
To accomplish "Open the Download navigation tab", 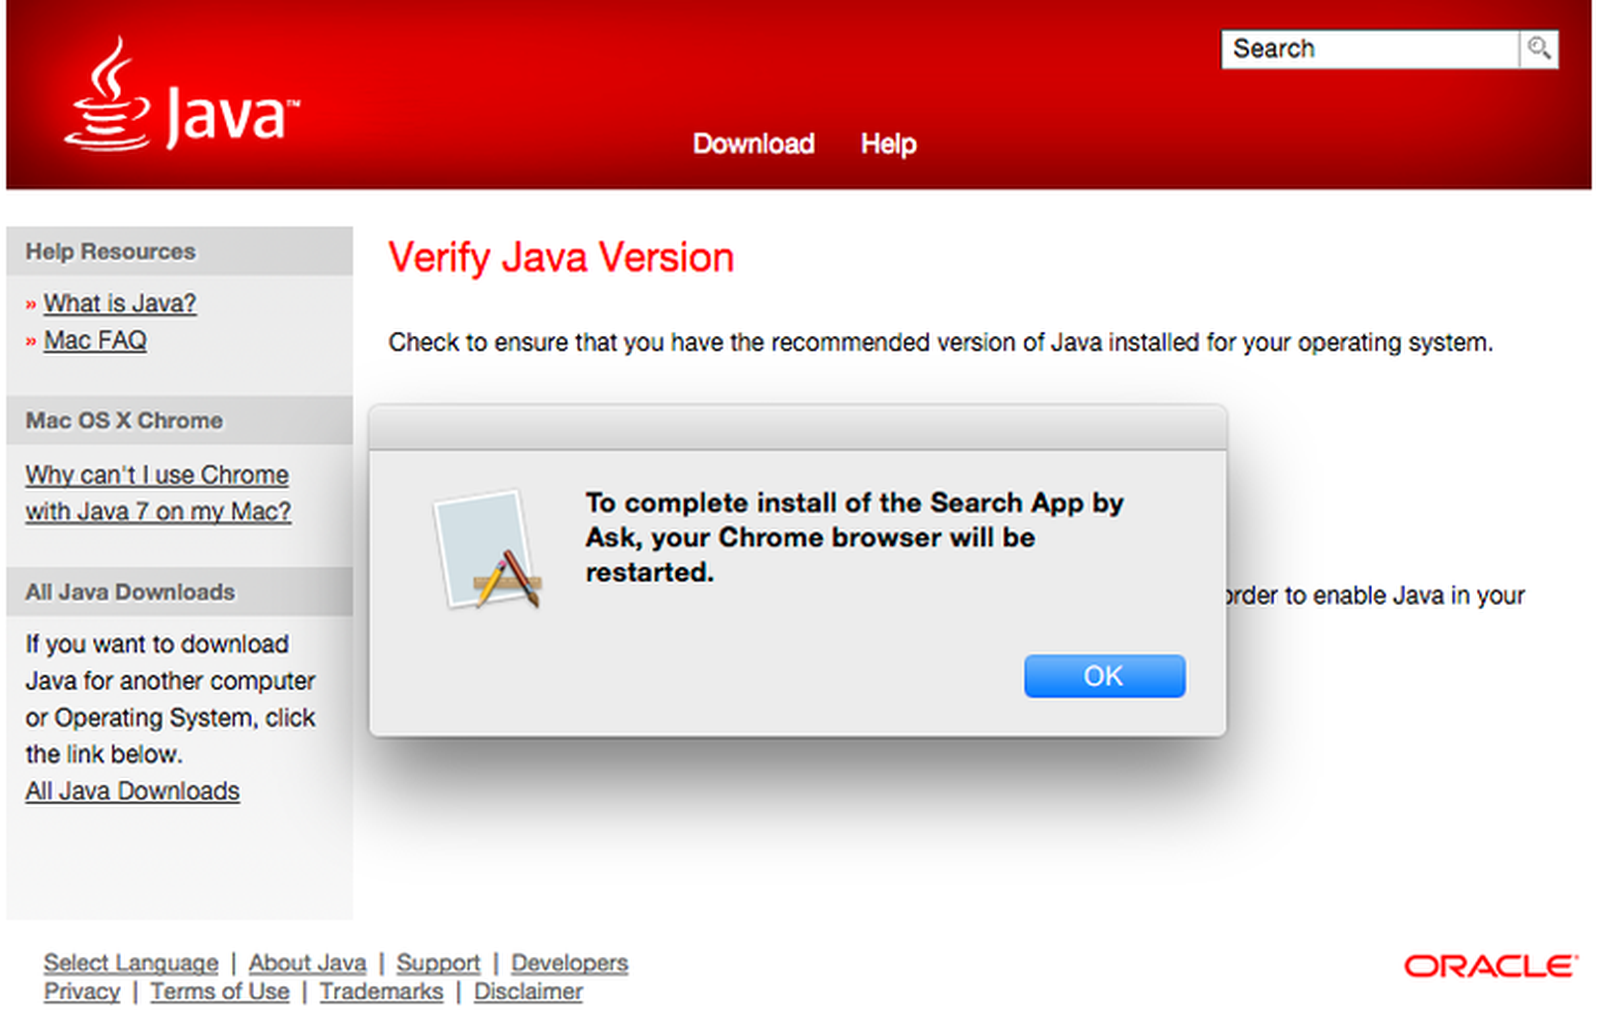I will coord(753,144).
